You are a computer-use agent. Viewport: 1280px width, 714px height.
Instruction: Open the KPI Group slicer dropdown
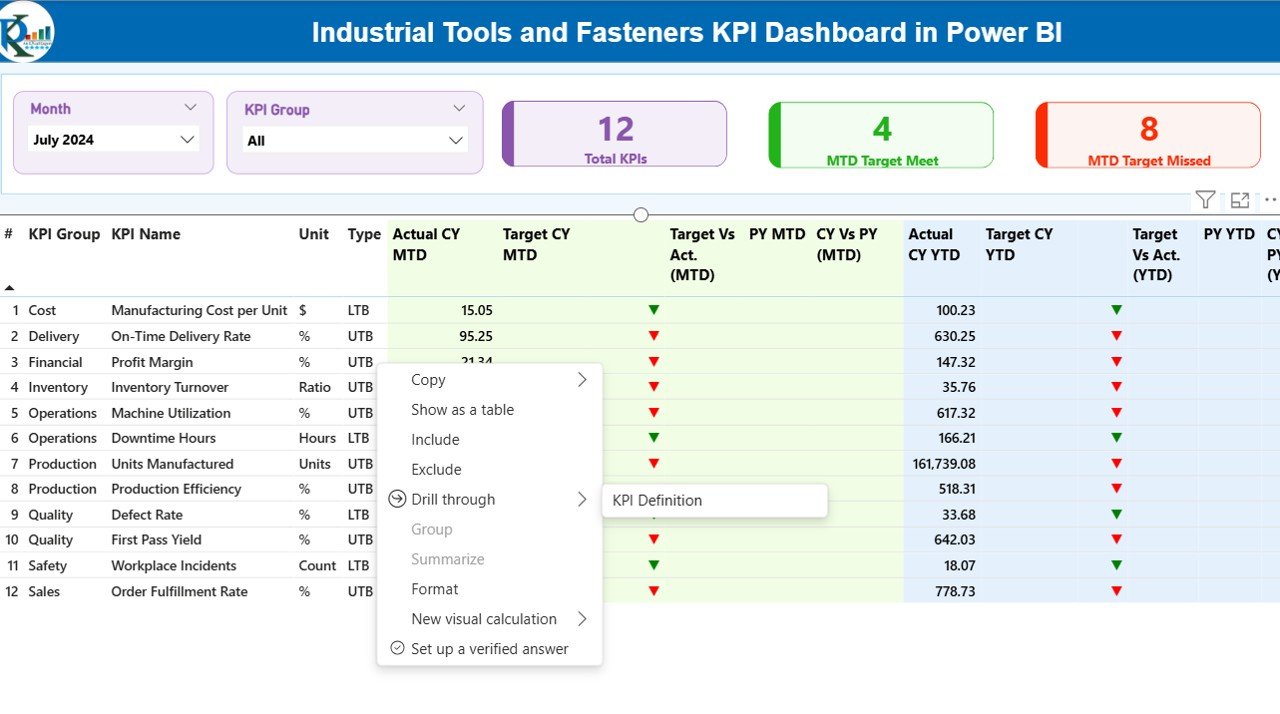[455, 140]
